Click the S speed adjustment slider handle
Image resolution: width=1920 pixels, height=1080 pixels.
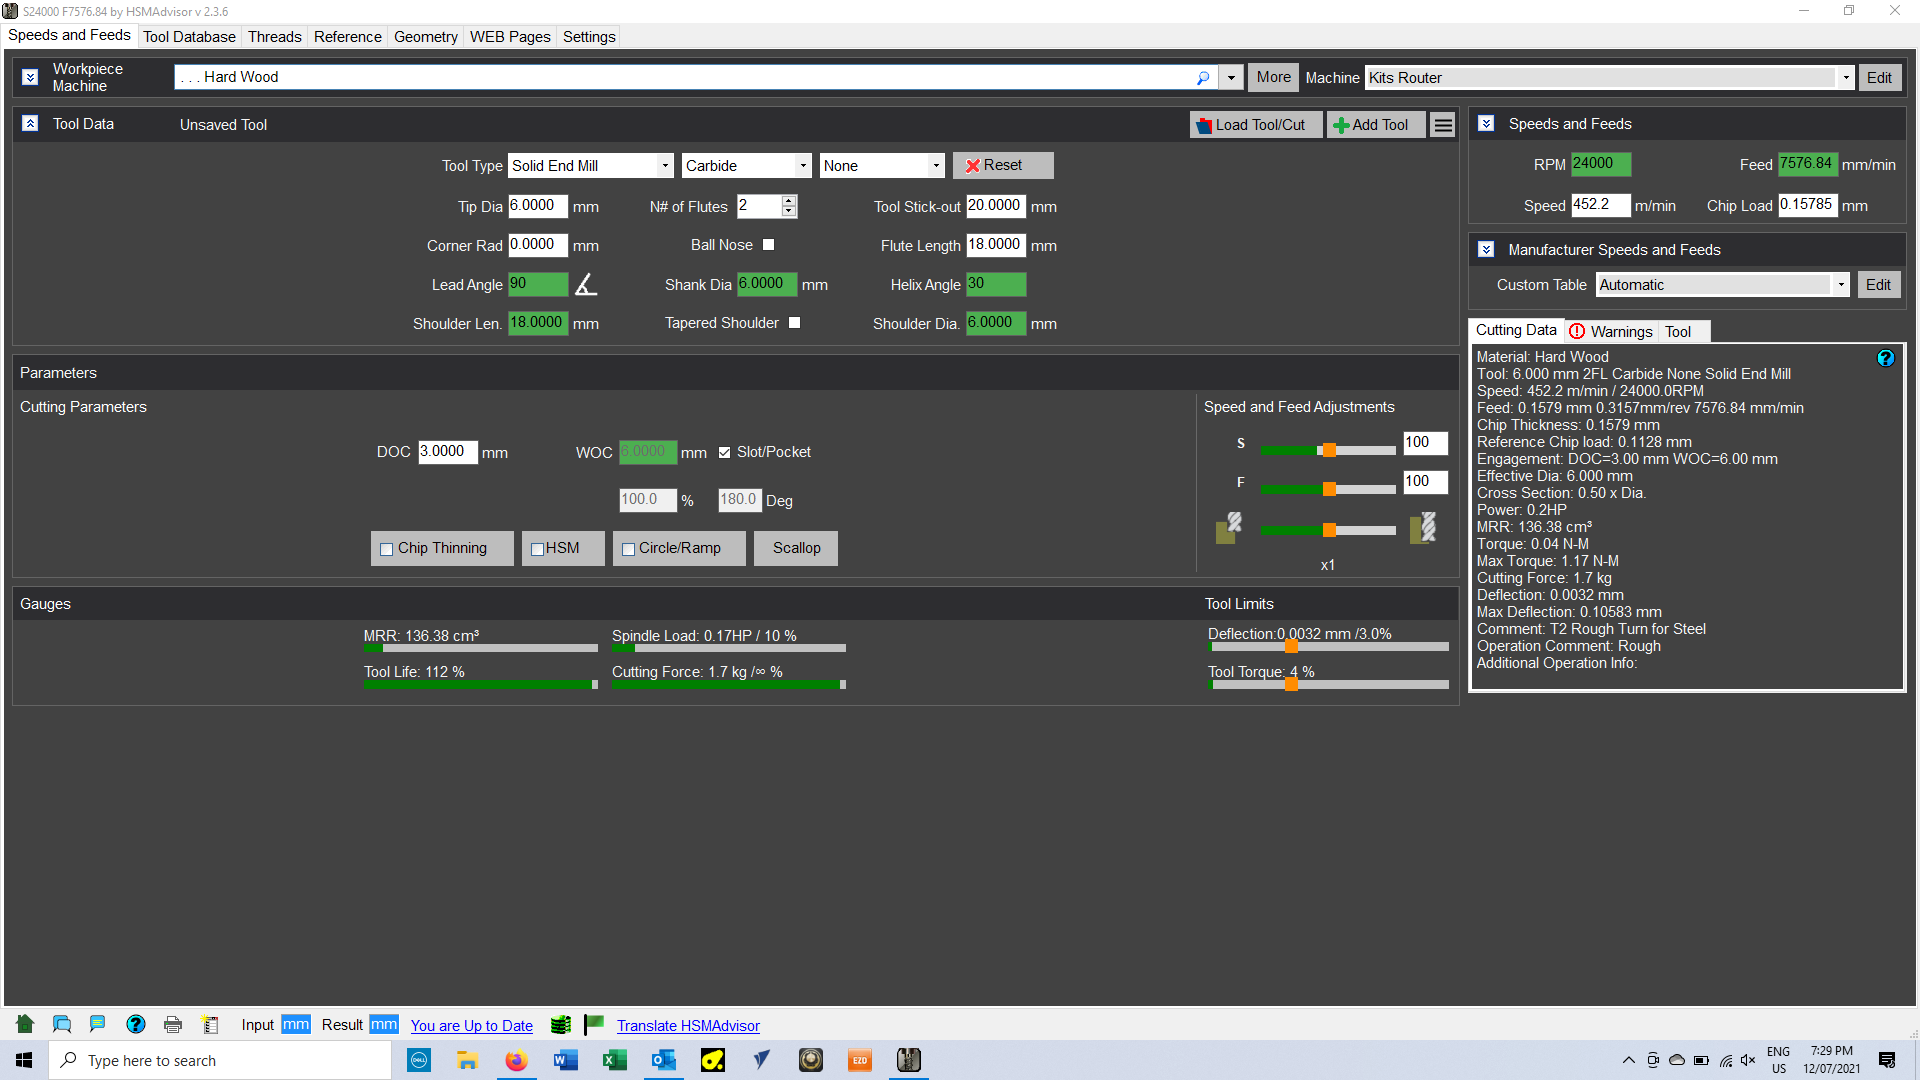[x=1329, y=451]
